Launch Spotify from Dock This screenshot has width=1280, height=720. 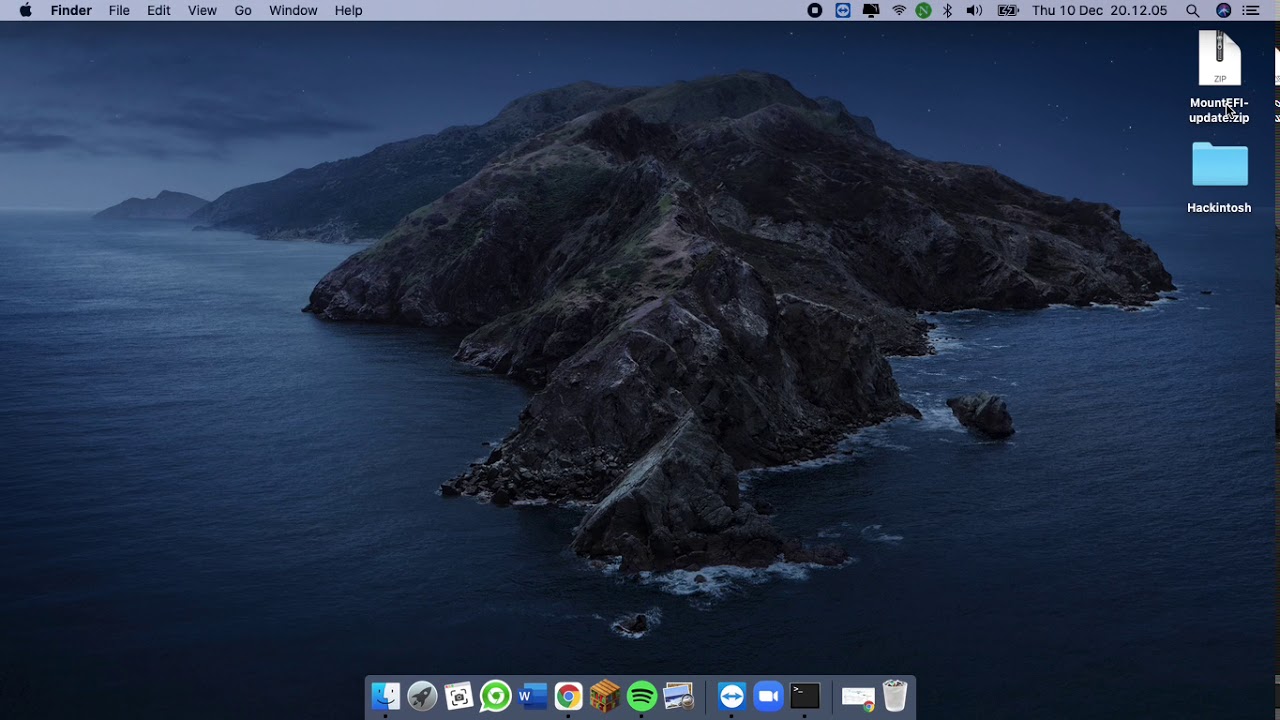click(642, 696)
